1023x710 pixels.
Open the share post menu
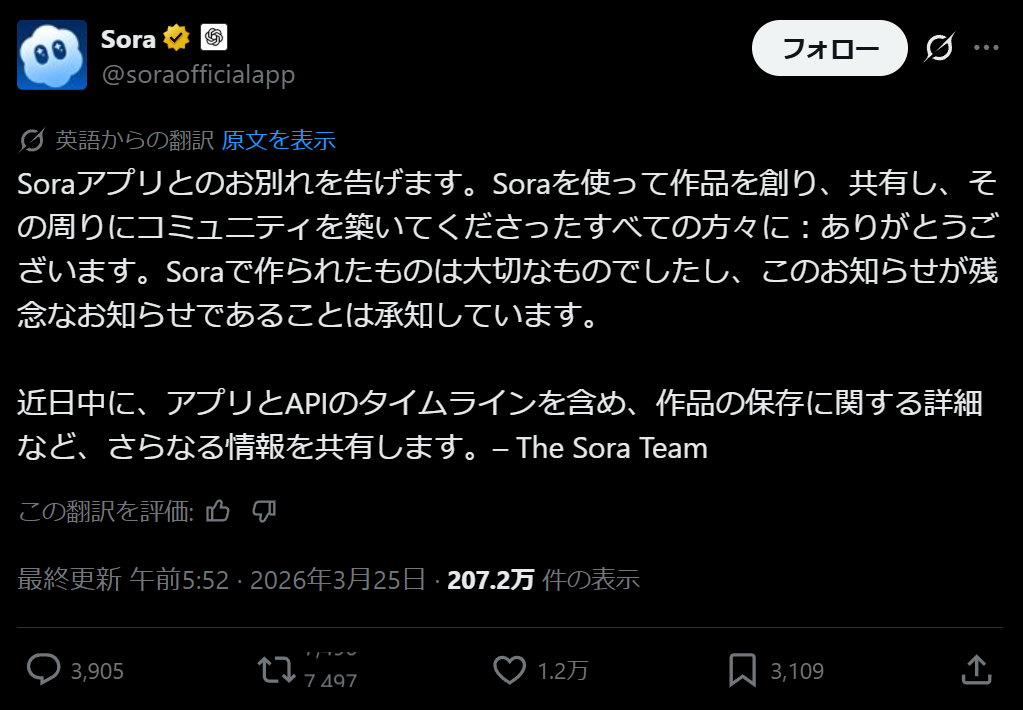tap(975, 670)
